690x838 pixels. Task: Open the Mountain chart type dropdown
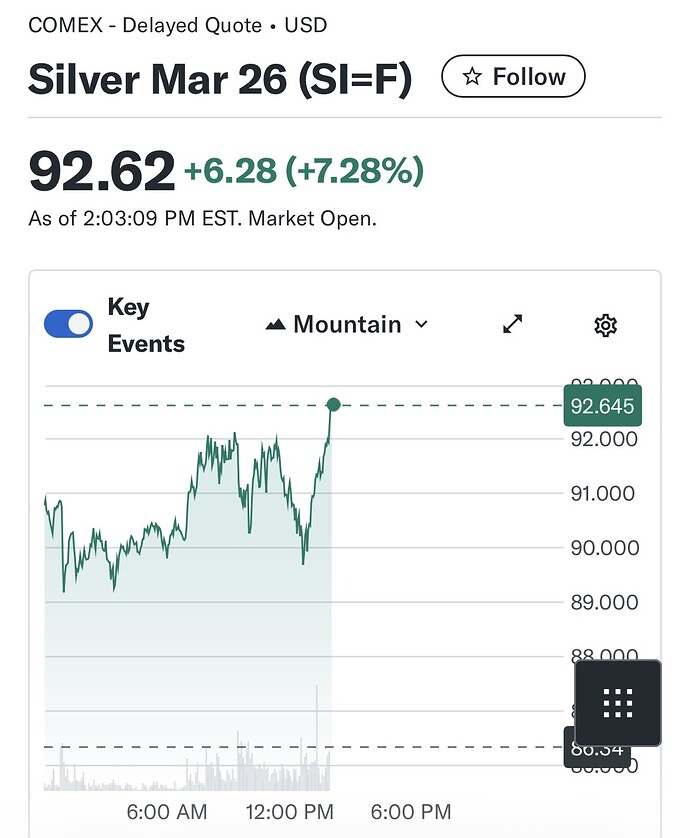pyautogui.click(x=346, y=325)
